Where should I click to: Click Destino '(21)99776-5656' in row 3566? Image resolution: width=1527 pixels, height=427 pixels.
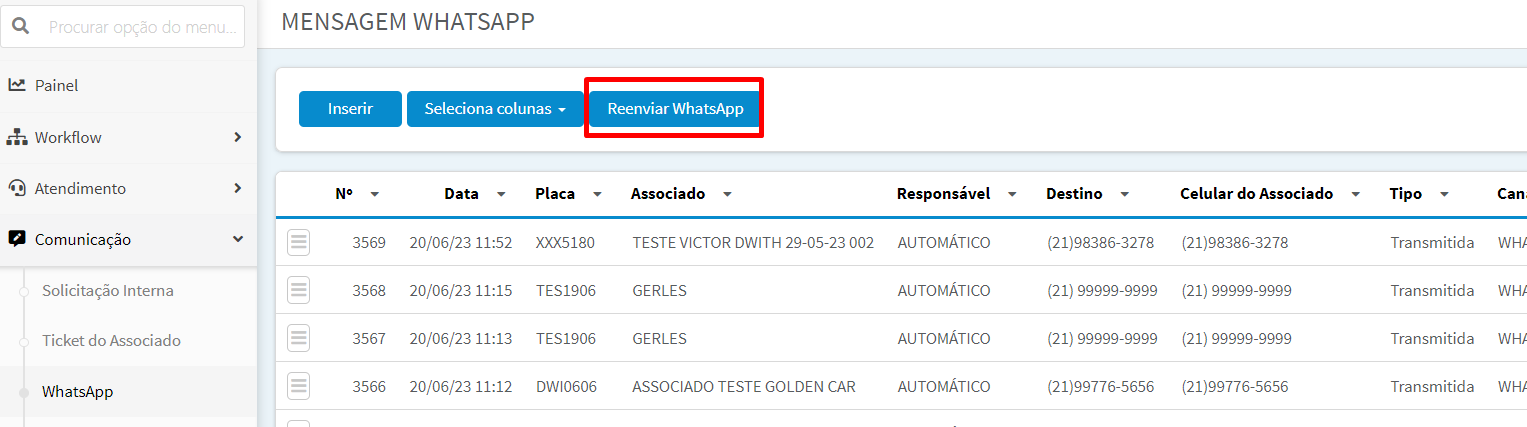pos(1100,386)
